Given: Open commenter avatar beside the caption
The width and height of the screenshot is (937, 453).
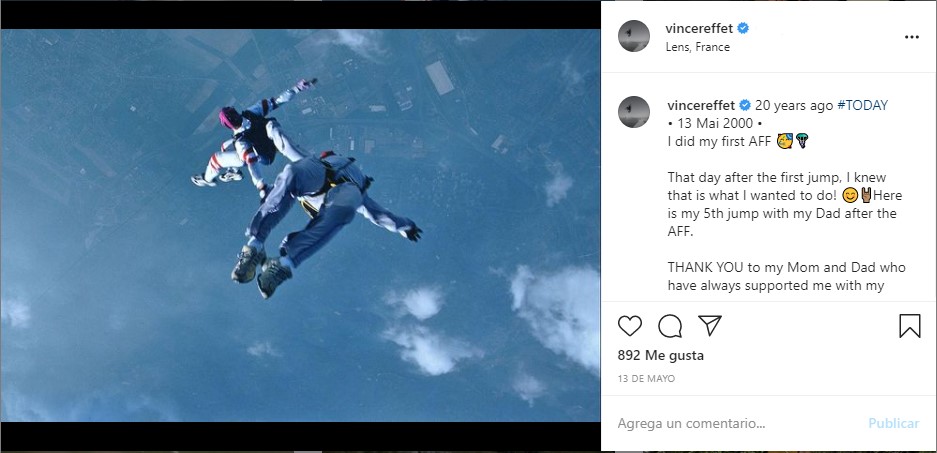Looking at the screenshot, I should point(634,113).
